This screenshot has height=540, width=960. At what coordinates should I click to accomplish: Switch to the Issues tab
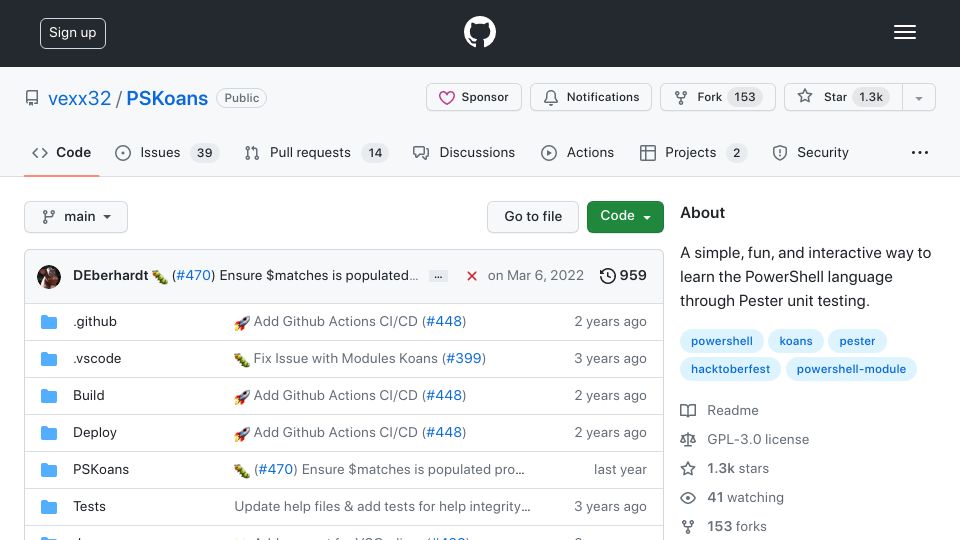pos(167,152)
